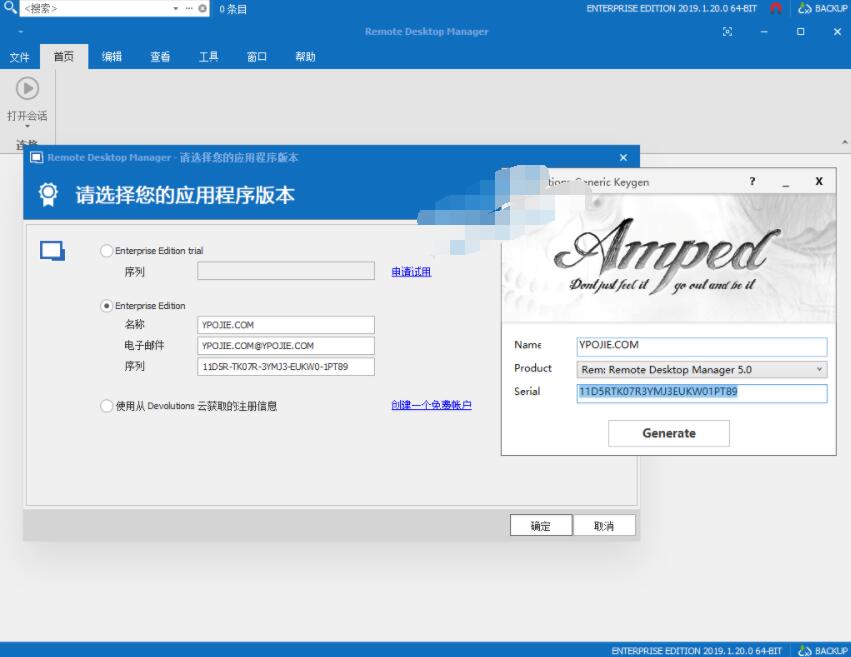Screen dimensions: 851x657
Task: Click the Amped logo banner in Keygen
Action: (x=669, y=258)
